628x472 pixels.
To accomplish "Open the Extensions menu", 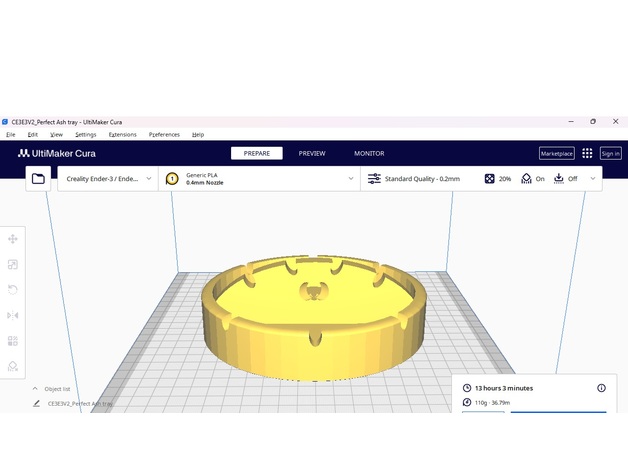I will pyautogui.click(x=122, y=134).
